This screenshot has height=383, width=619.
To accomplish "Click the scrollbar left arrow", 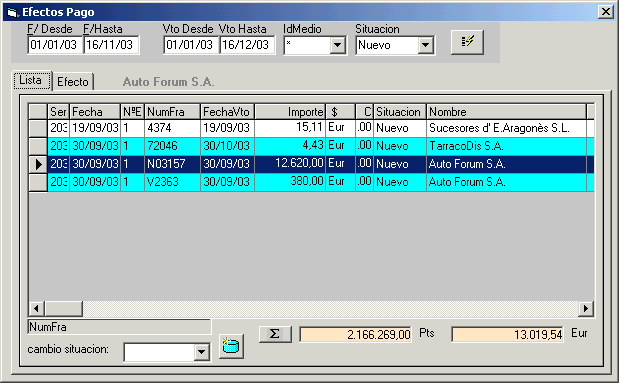I will [37, 308].
